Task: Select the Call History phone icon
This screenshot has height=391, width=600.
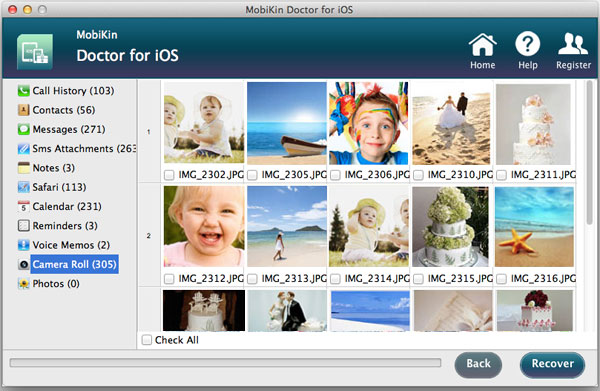Action: [x=24, y=91]
